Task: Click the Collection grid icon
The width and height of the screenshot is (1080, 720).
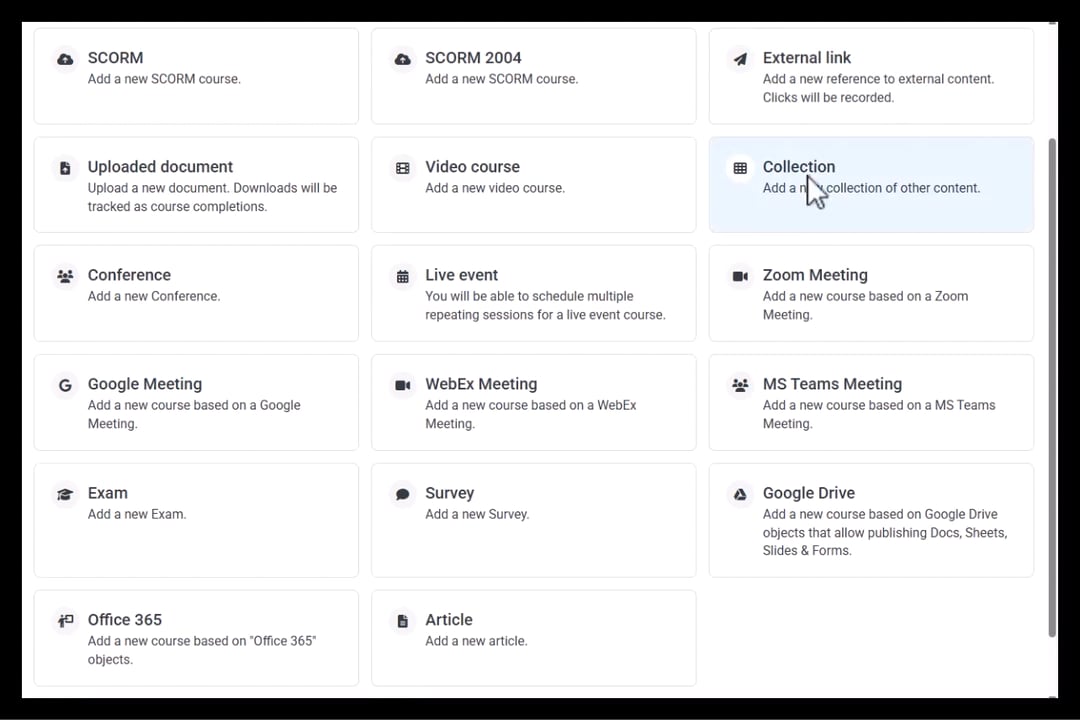Action: [x=740, y=168]
